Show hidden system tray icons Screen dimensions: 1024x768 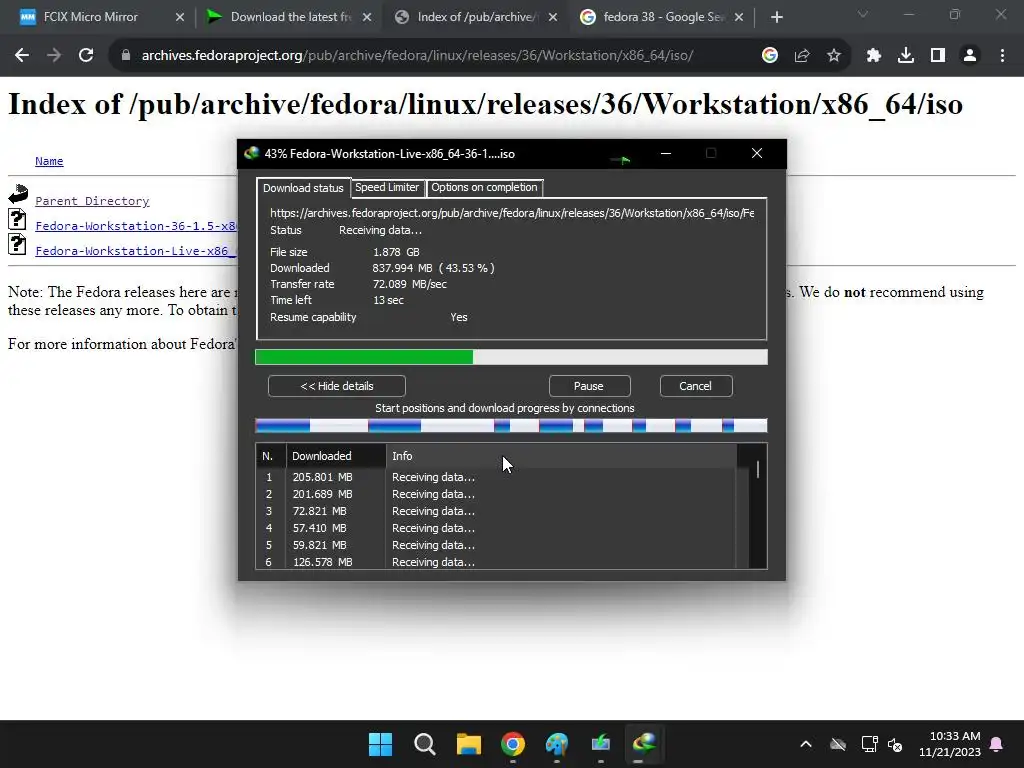806,744
